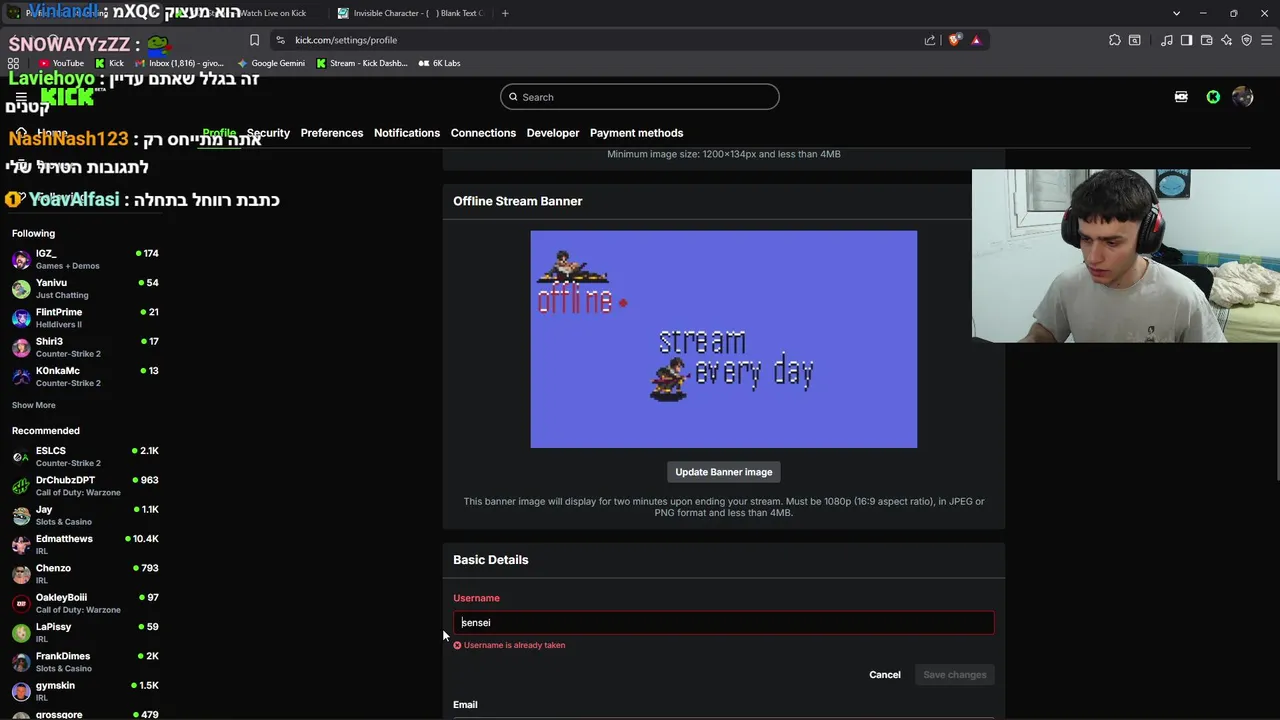The height and width of the screenshot is (720, 1280).
Task: Open the Notifications settings tab
Action: 407,133
